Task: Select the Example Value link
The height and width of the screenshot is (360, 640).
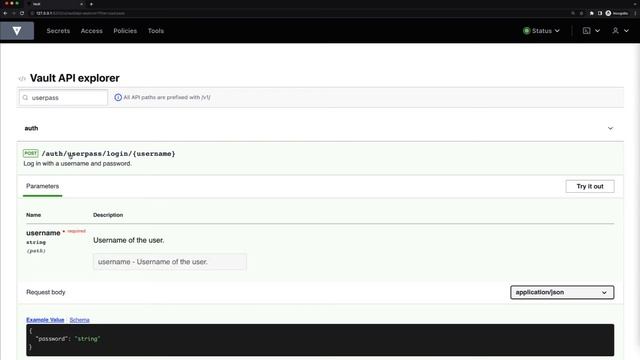Action: point(45,320)
